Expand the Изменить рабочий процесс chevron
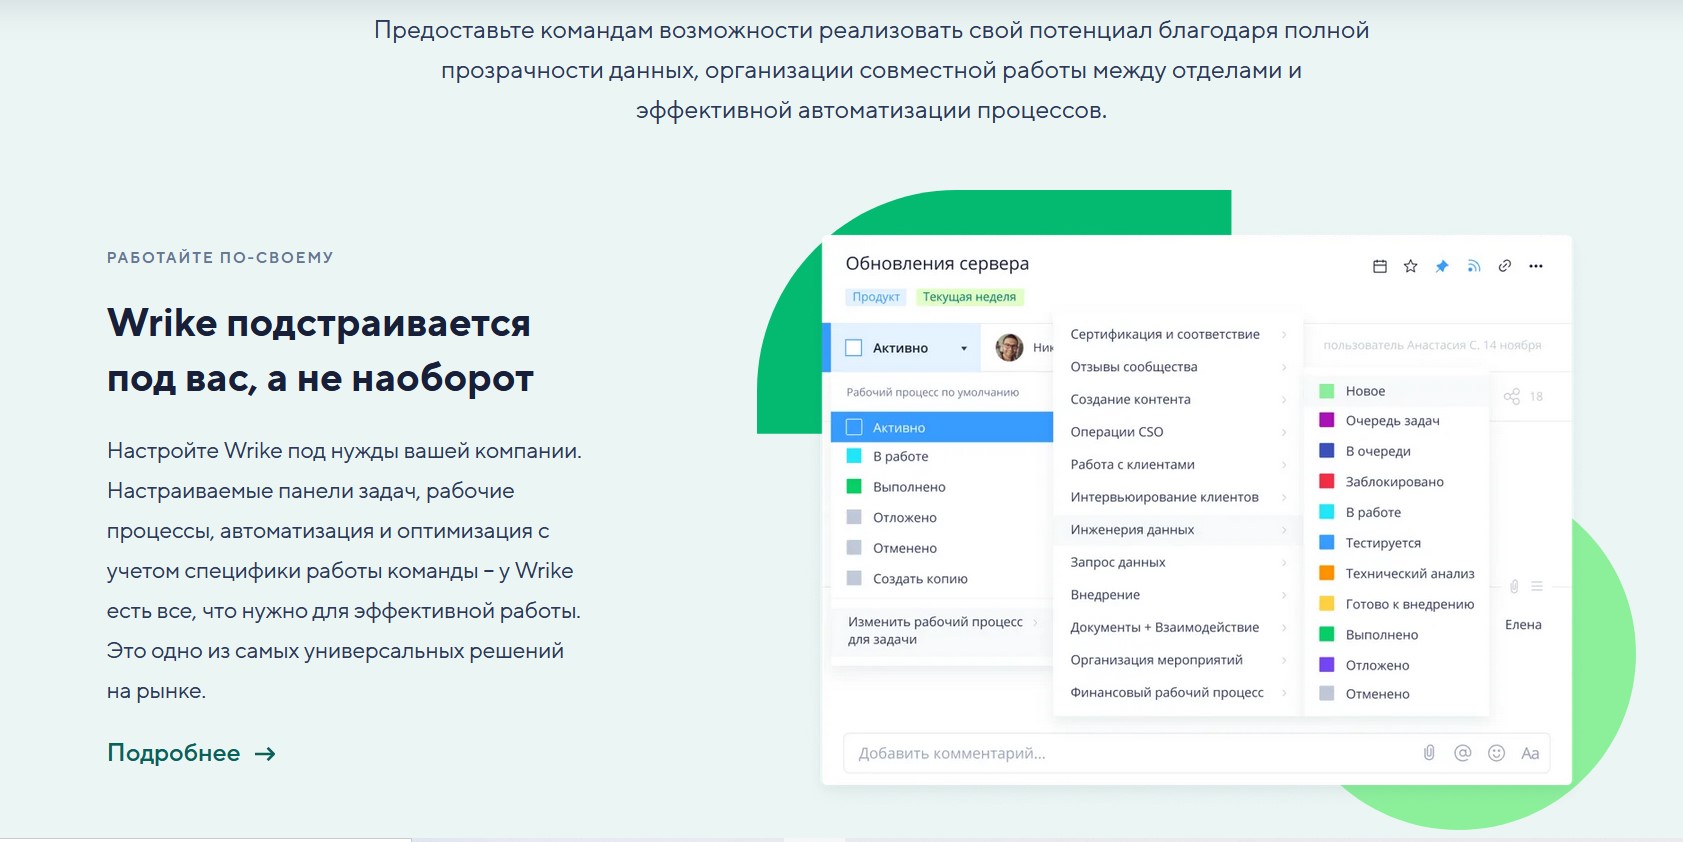 1035,622
